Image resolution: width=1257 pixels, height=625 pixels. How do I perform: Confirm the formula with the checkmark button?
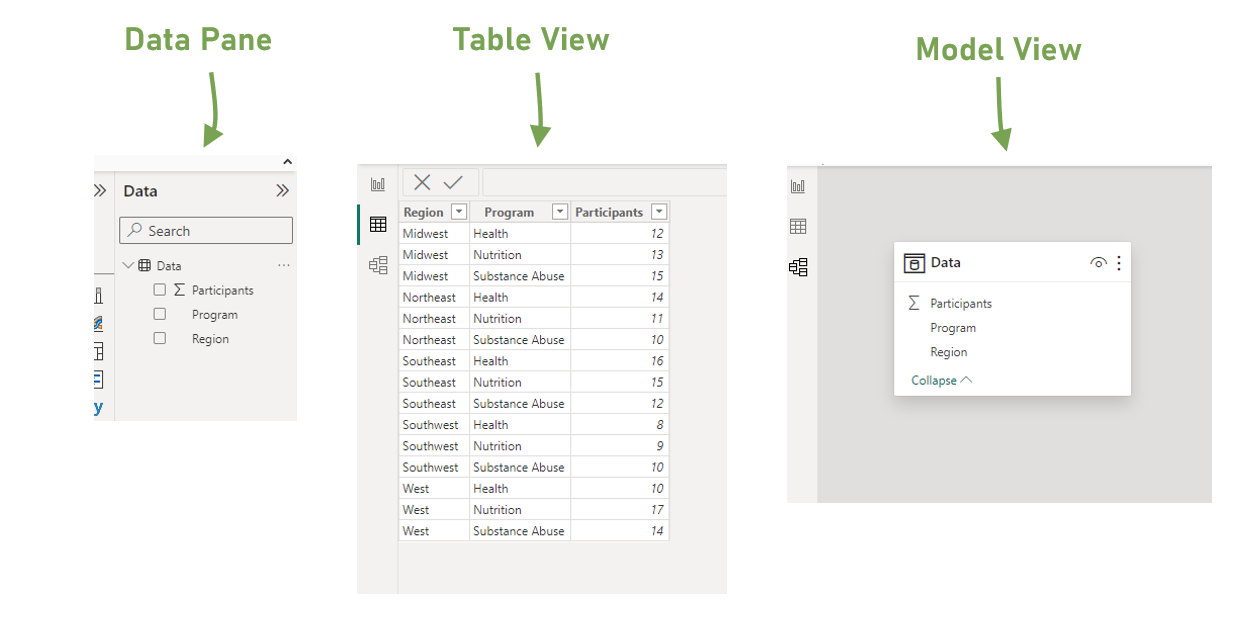click(x=453, y=181)
